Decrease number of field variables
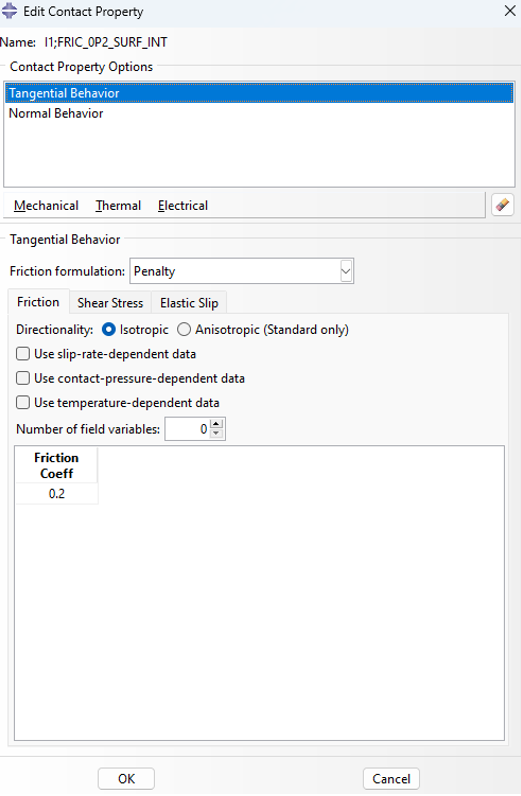 (x=216, y=434)
